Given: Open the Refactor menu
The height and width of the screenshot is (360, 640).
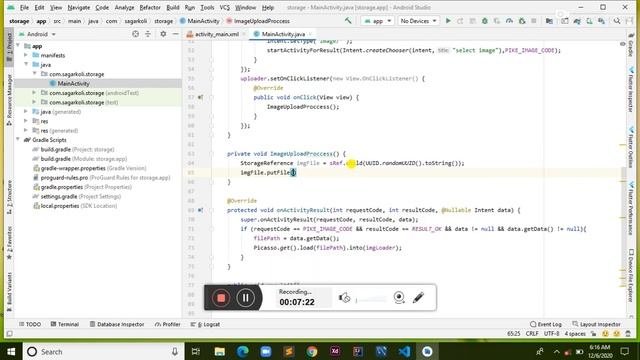Looking at the screenshot, I should (150, 7).
